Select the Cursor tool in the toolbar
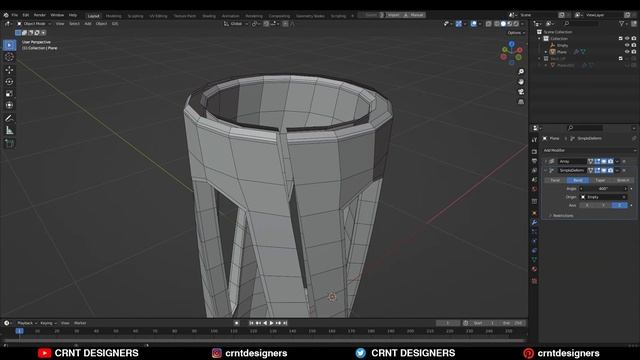640x360 pixels. click(9, 57)
